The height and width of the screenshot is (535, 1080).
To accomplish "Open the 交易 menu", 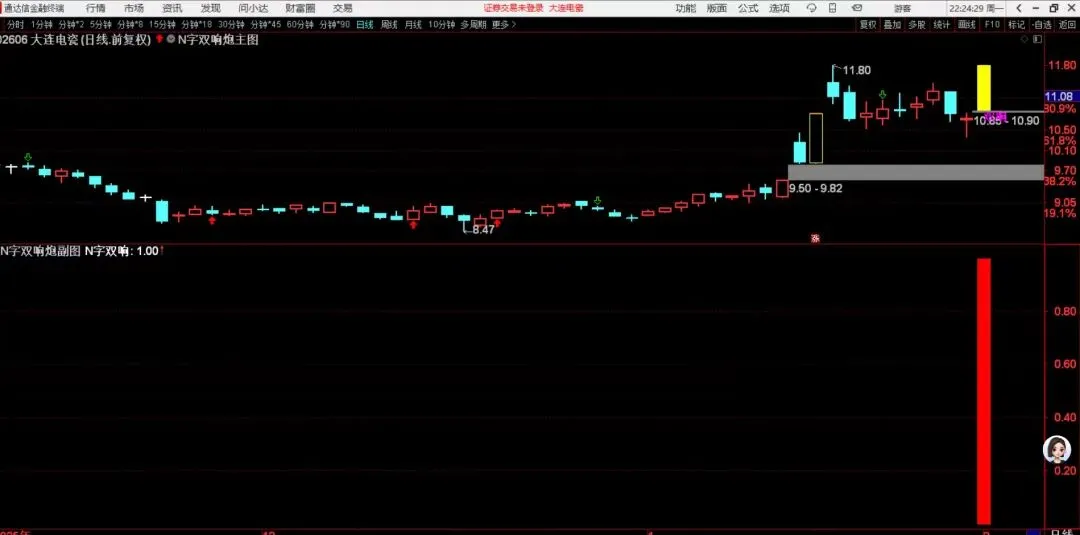I will tap(342, 8).
